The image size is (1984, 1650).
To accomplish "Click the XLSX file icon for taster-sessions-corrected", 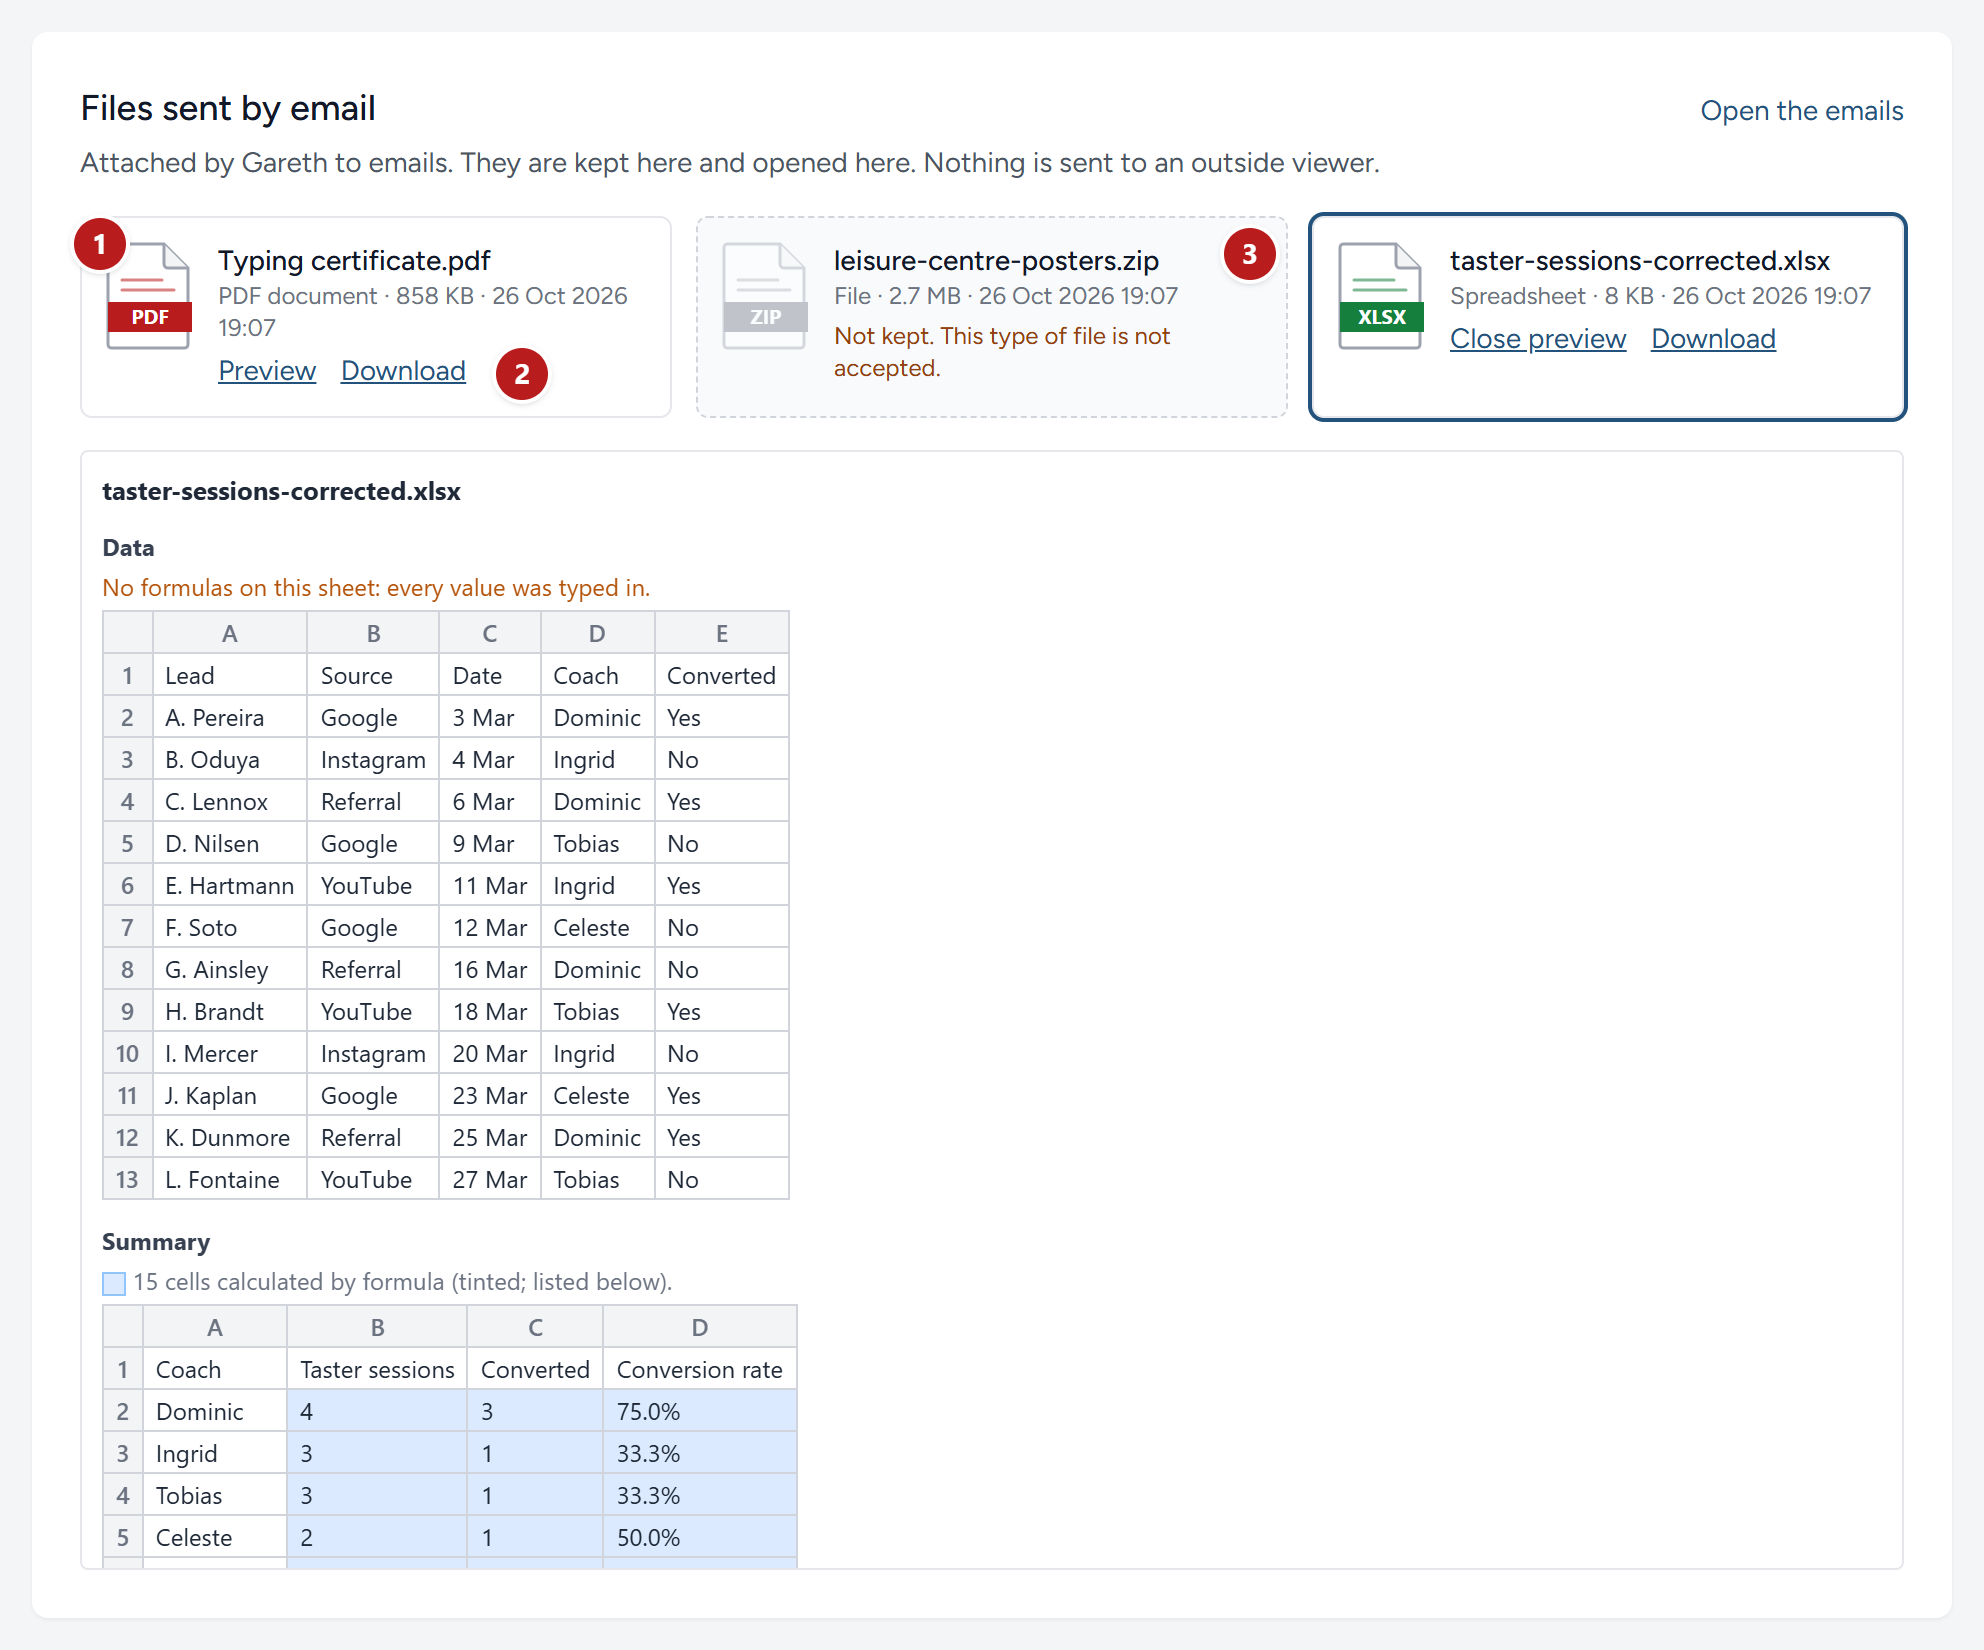I will coord(1381,296).
